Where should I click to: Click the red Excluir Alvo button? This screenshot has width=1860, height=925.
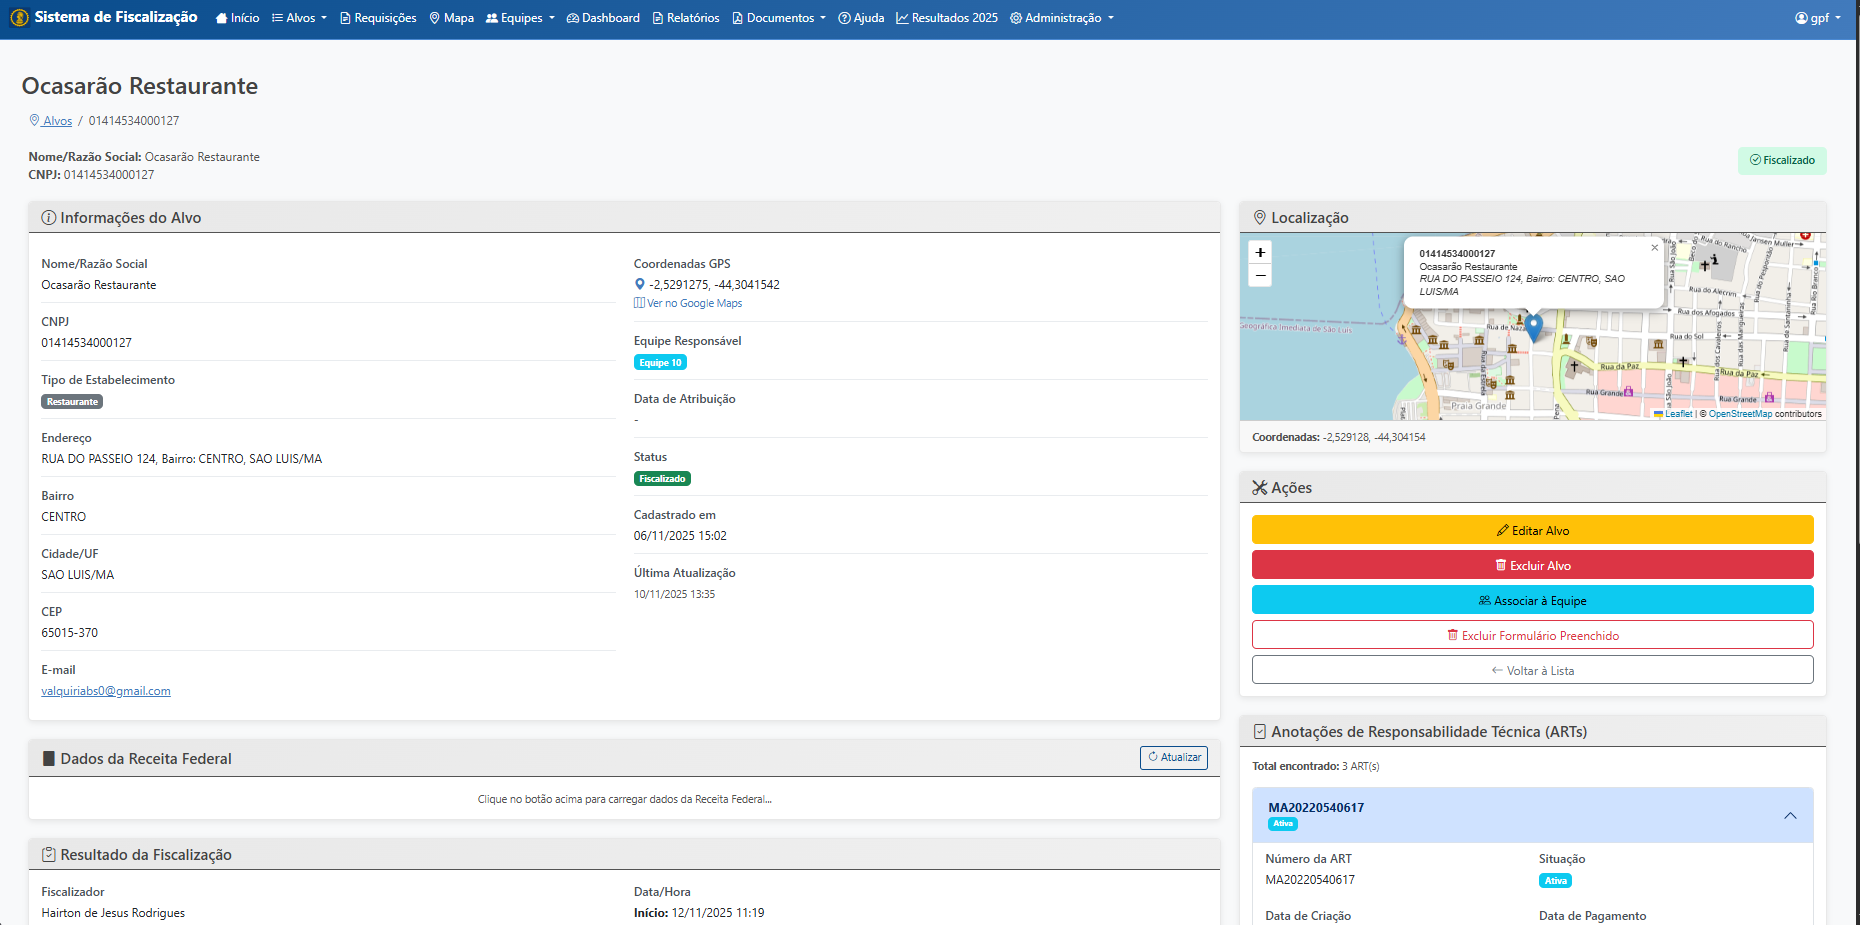(x=1532, y=565)
